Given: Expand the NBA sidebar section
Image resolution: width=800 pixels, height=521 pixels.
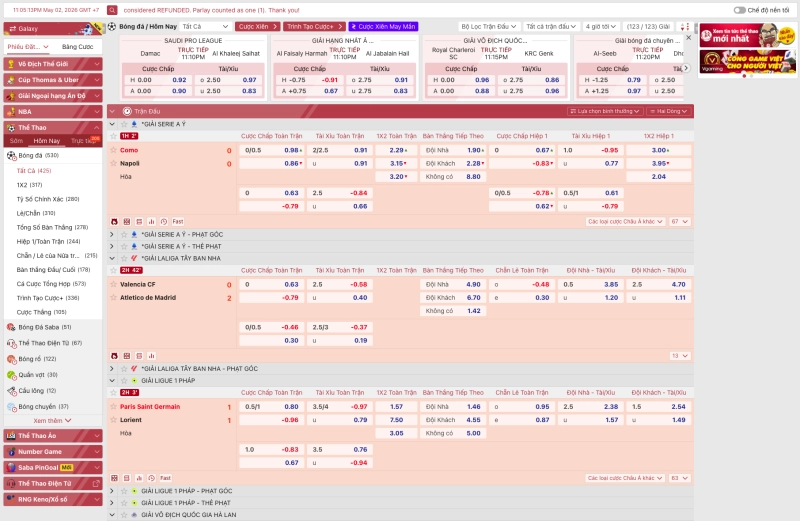Looking at the screenshot, I should 53,111.
